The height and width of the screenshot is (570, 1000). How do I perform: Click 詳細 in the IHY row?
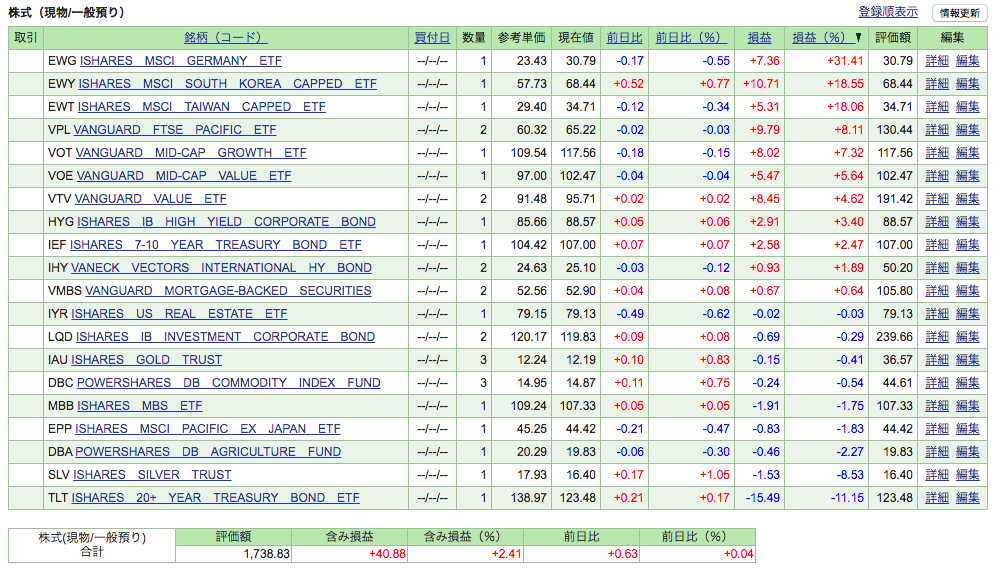(x=937, y=267)
